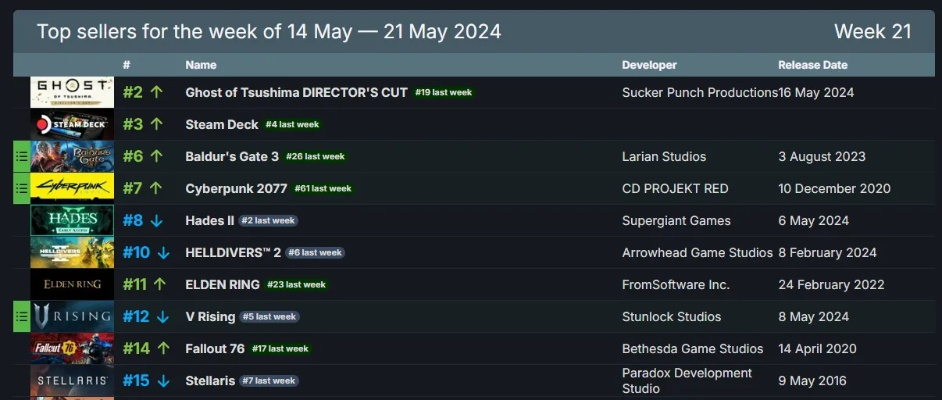Click the down arrow next to rank #8
The width and height of the screenshot is (942, 400).
pos(157,221)
